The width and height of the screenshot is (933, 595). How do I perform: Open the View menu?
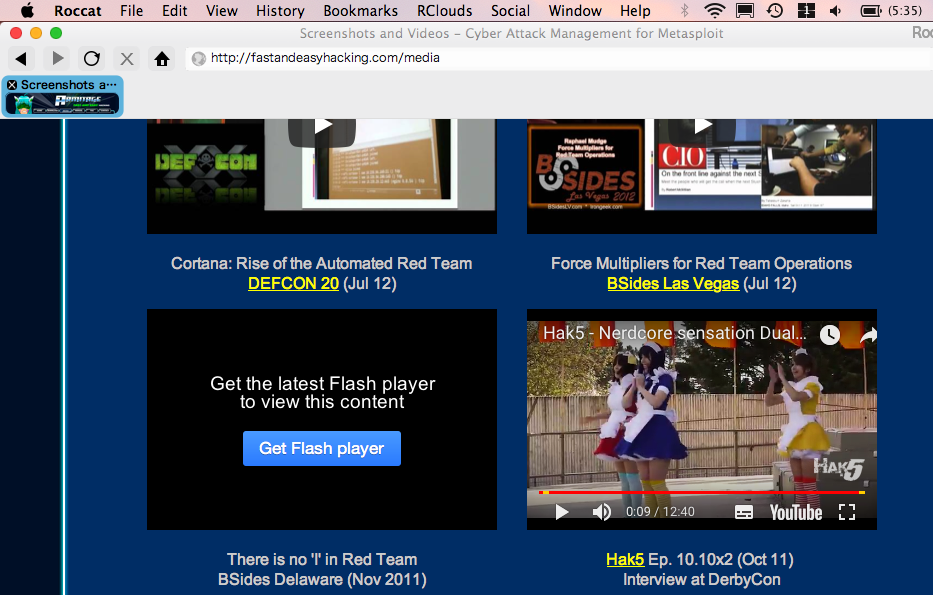[221, 11]
